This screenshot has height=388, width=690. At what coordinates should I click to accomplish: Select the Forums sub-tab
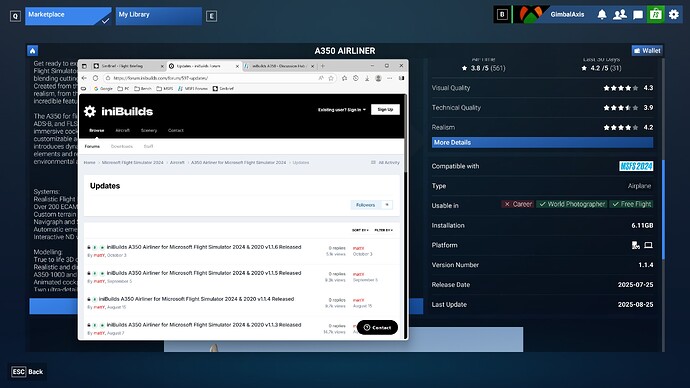click(92, 146)
